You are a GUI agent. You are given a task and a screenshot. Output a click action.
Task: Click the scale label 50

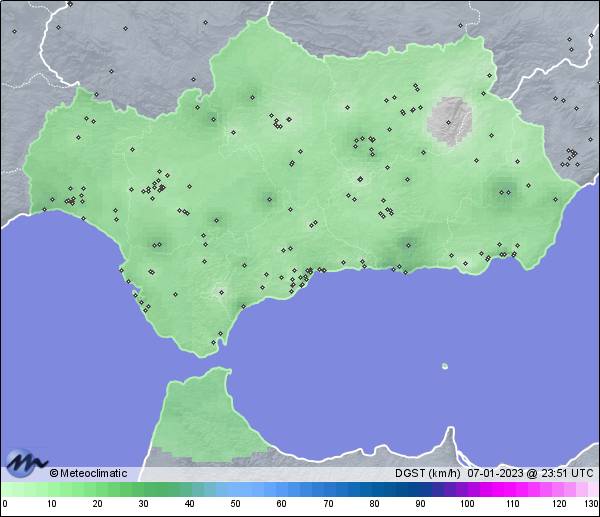(235, 504)
